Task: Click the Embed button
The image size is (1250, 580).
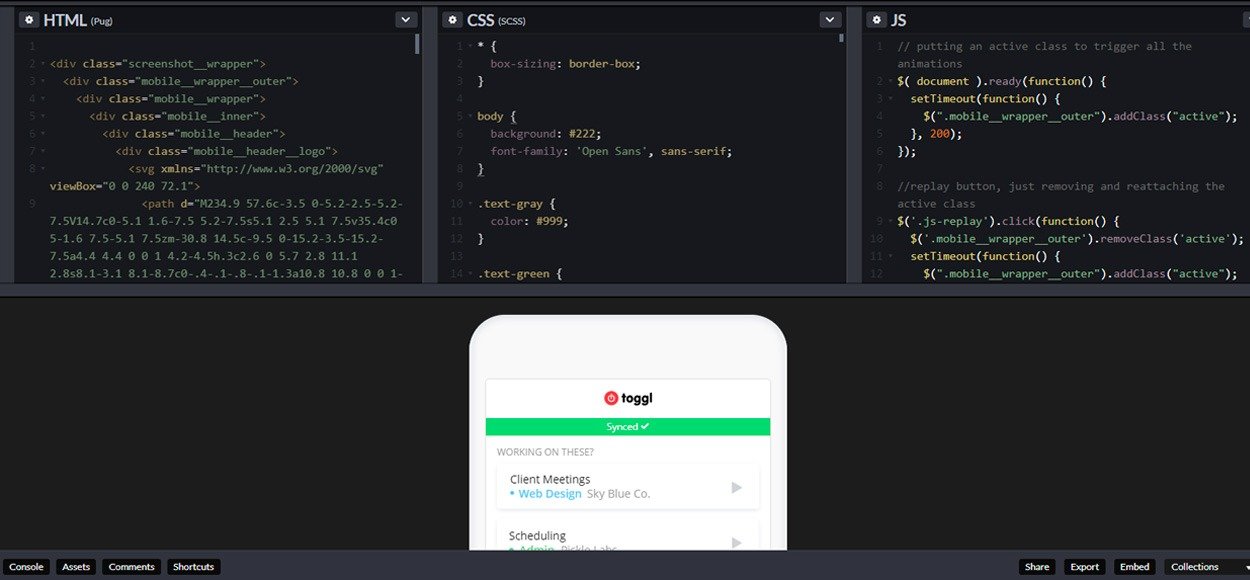Action: coord(1134,567)
